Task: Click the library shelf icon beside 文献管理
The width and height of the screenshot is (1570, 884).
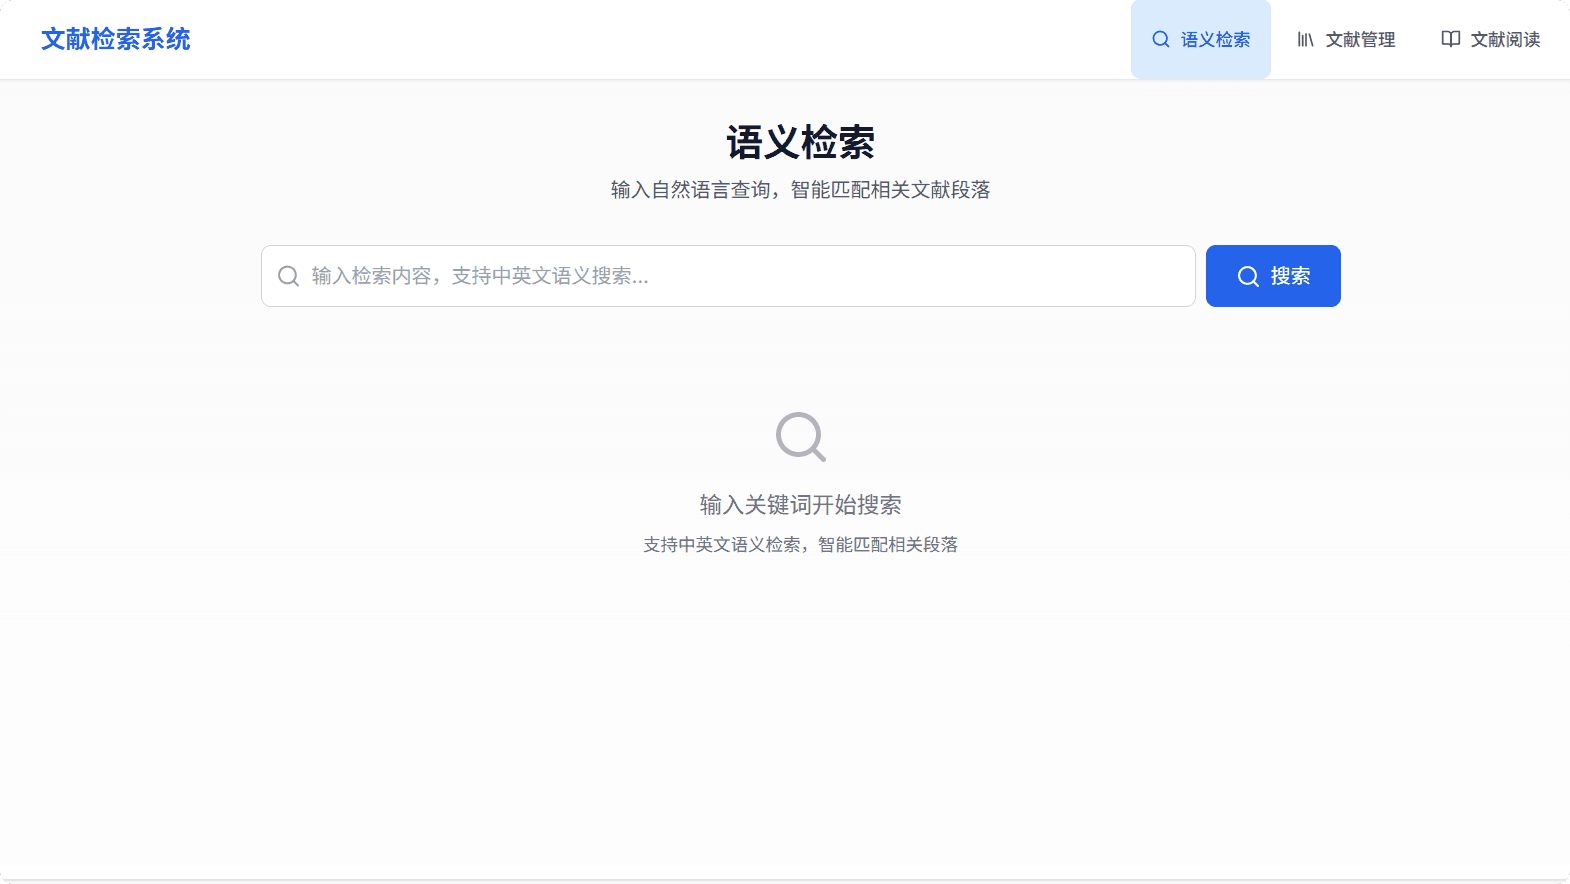Action: [x=1305, y=39]
